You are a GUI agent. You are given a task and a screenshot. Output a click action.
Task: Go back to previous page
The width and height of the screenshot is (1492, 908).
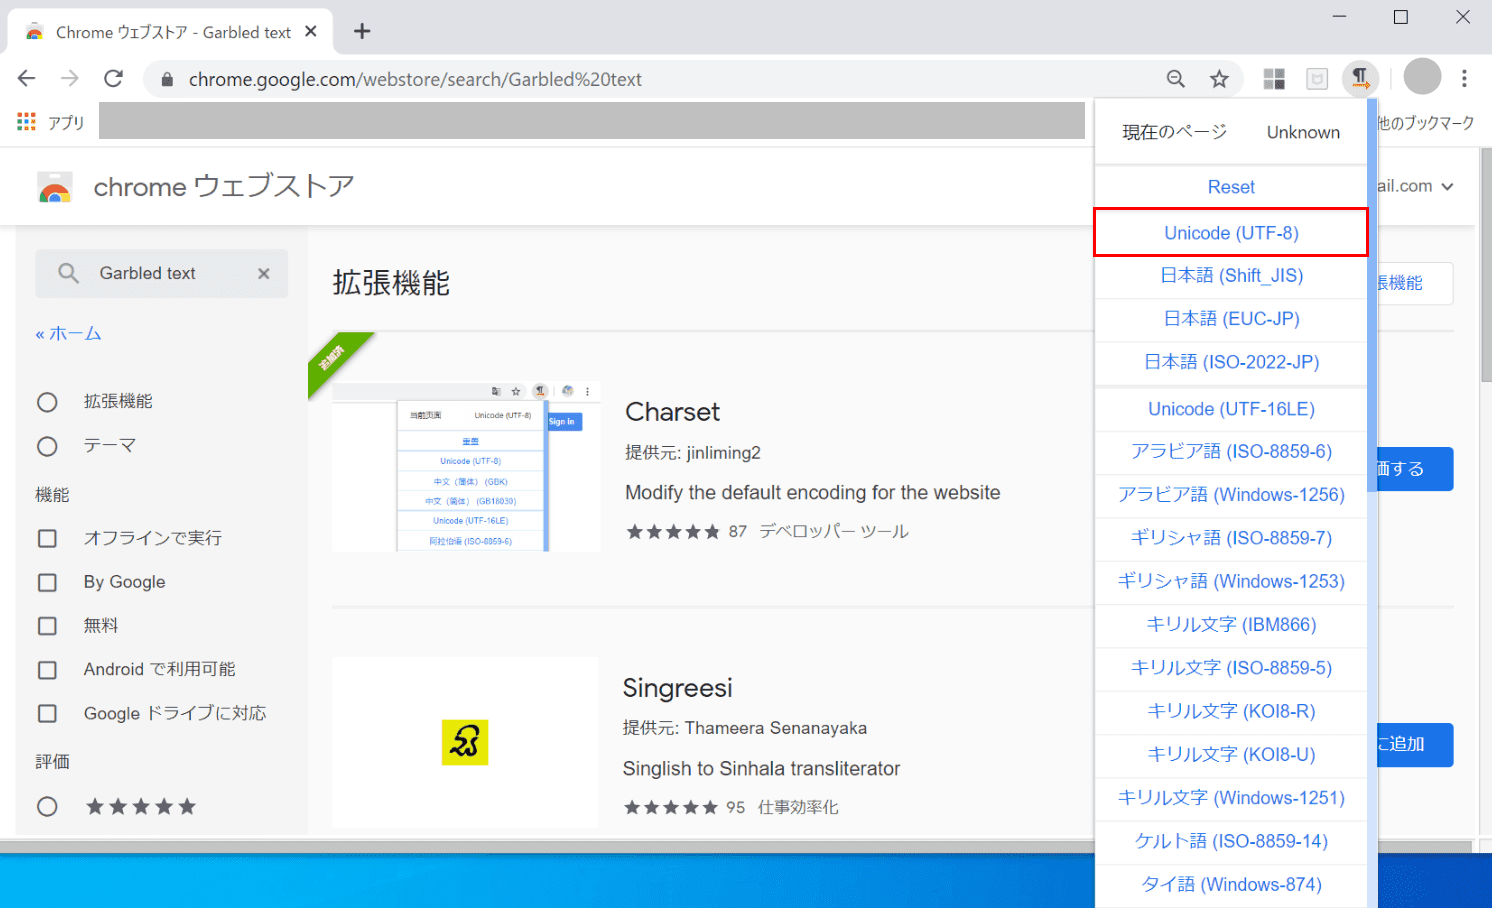(x=27, y=78)
